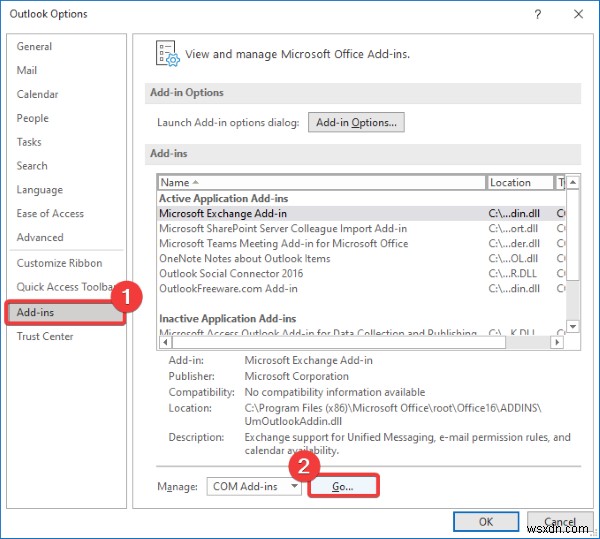
Task: Select Microsoft Teams Meeting Add-in row
Action: point(361,243)
